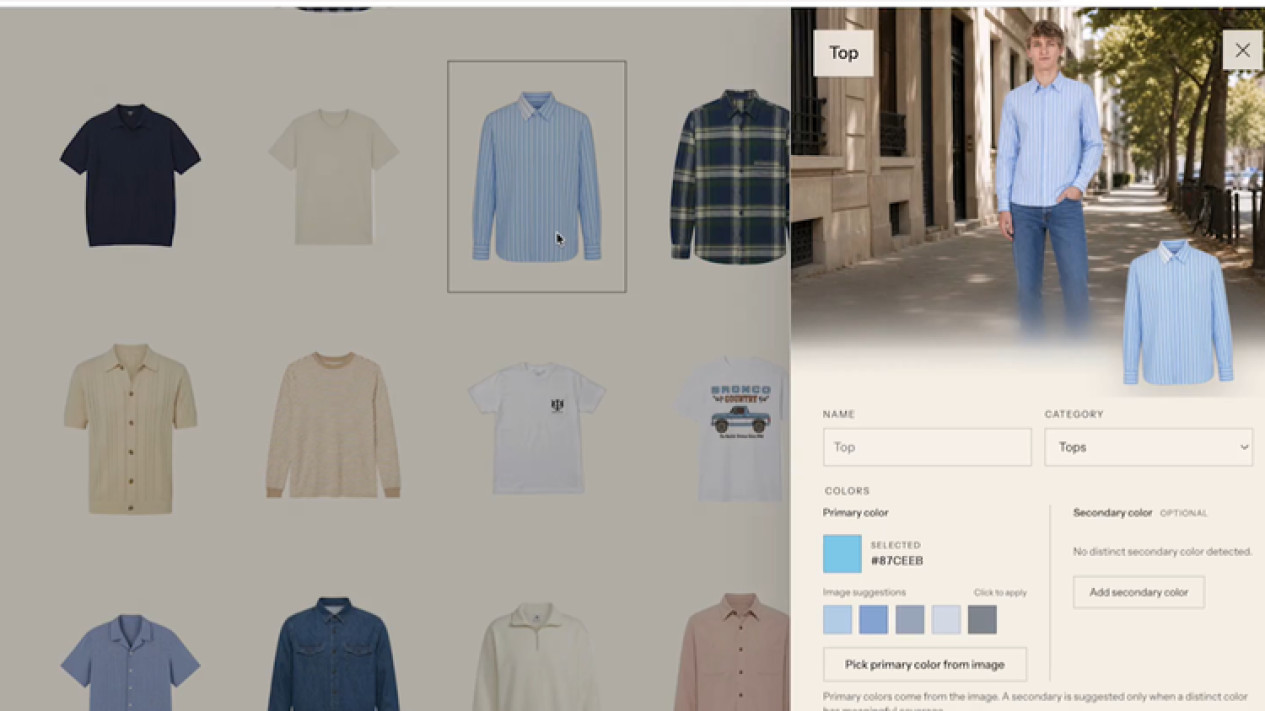1265x711 pixels.
Task: Close the item detail panel
Action: pyautogui.click(x=1242, y=50)
